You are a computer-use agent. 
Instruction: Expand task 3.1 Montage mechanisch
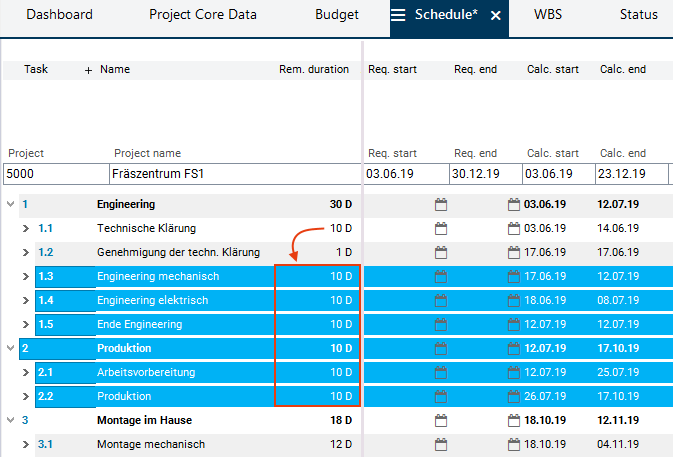click(x=26, y=444)
